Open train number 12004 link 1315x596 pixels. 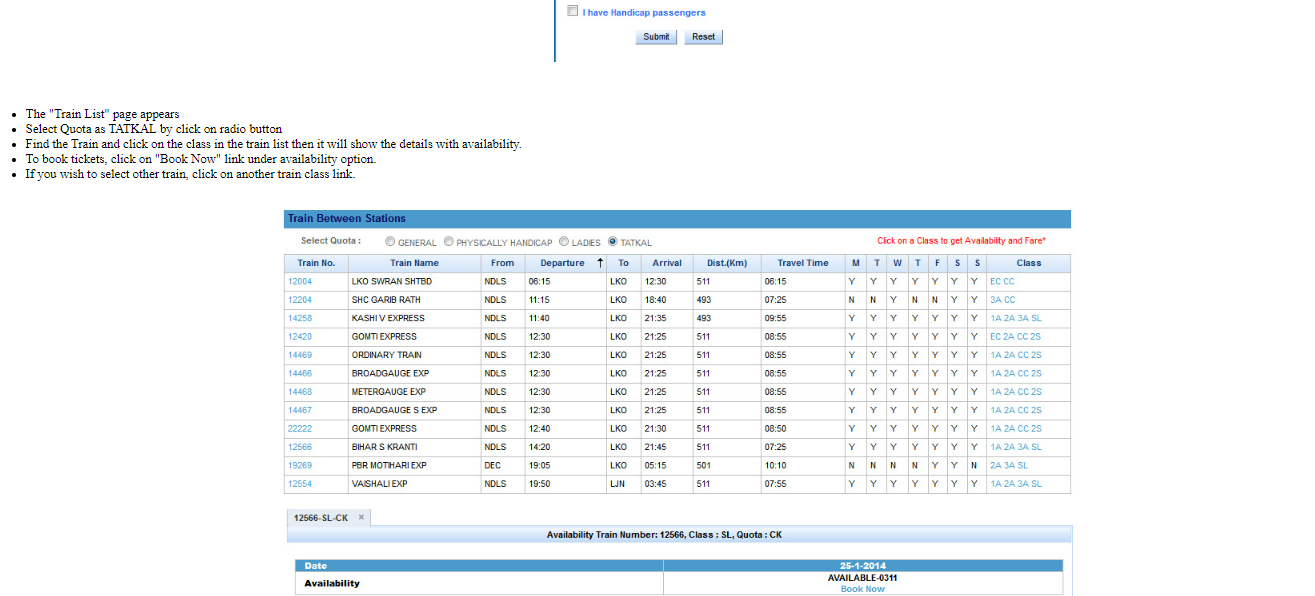click(x=300, y=281)
